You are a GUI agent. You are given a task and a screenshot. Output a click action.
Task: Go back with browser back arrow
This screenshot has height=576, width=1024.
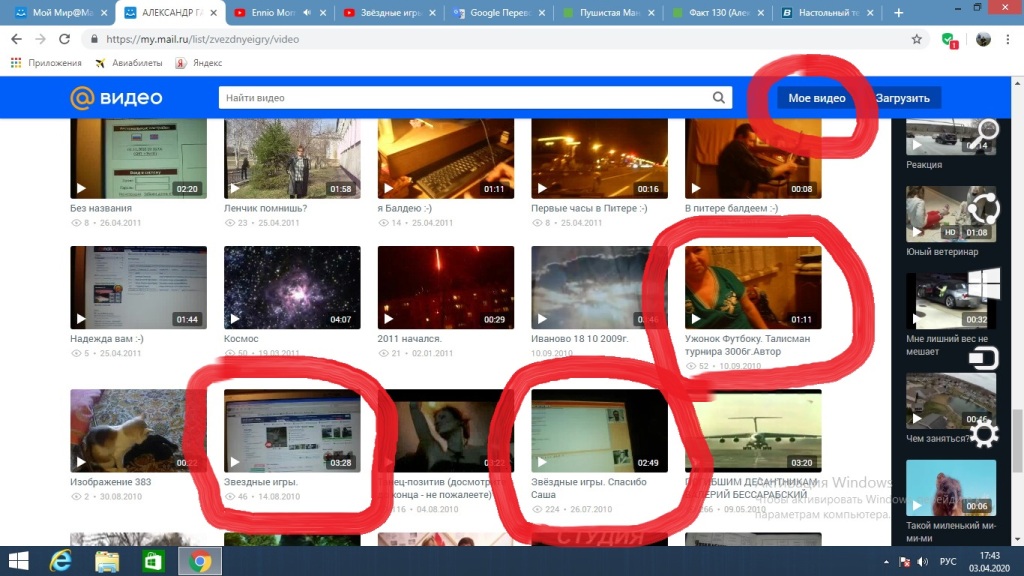(16, 39)
